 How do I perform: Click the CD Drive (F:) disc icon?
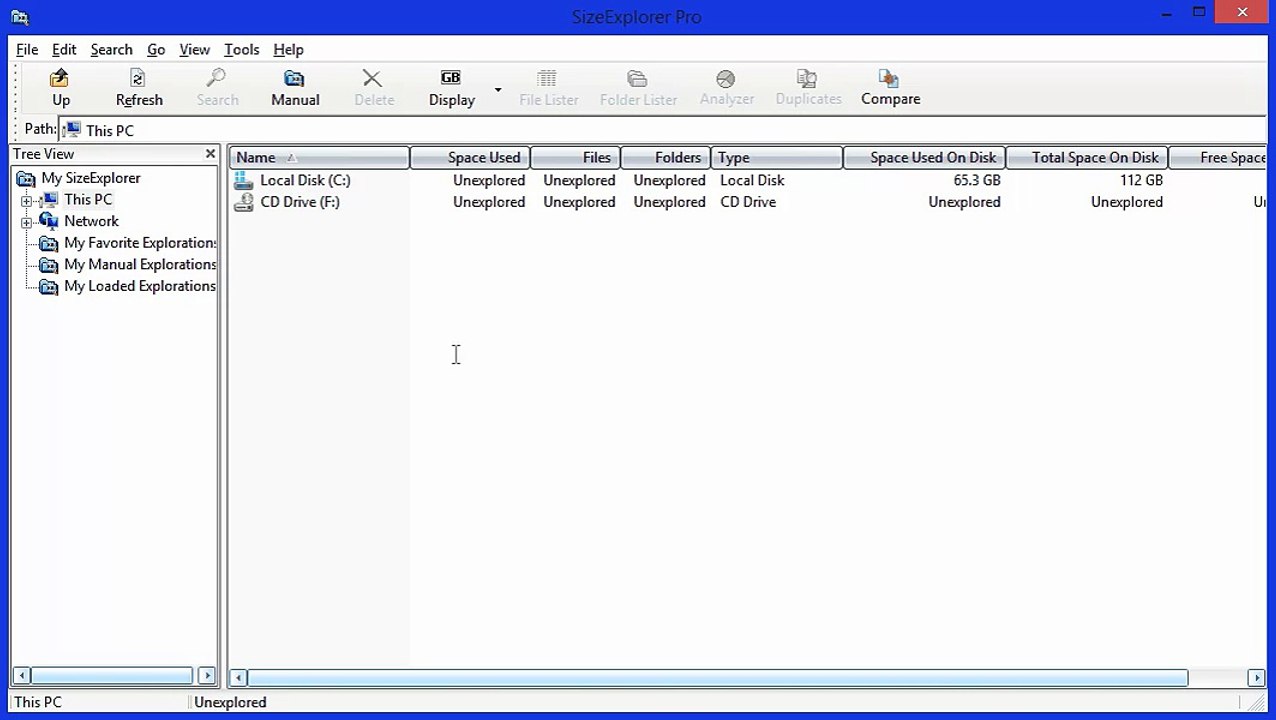tap(243, 202)
